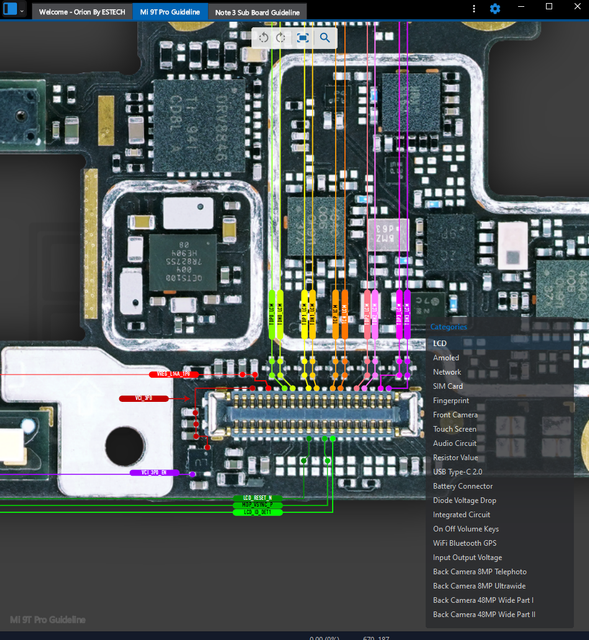Open the Note 3 Sub Board Guideline tab
This screenshot has height=640, width=589.
click(x=258, y=12)
